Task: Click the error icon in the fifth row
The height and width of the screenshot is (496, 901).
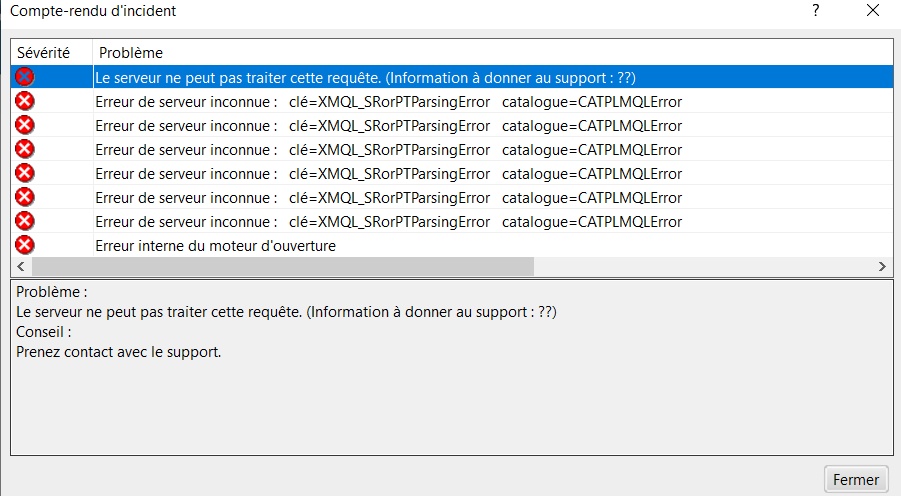Action: click(25, 173)
